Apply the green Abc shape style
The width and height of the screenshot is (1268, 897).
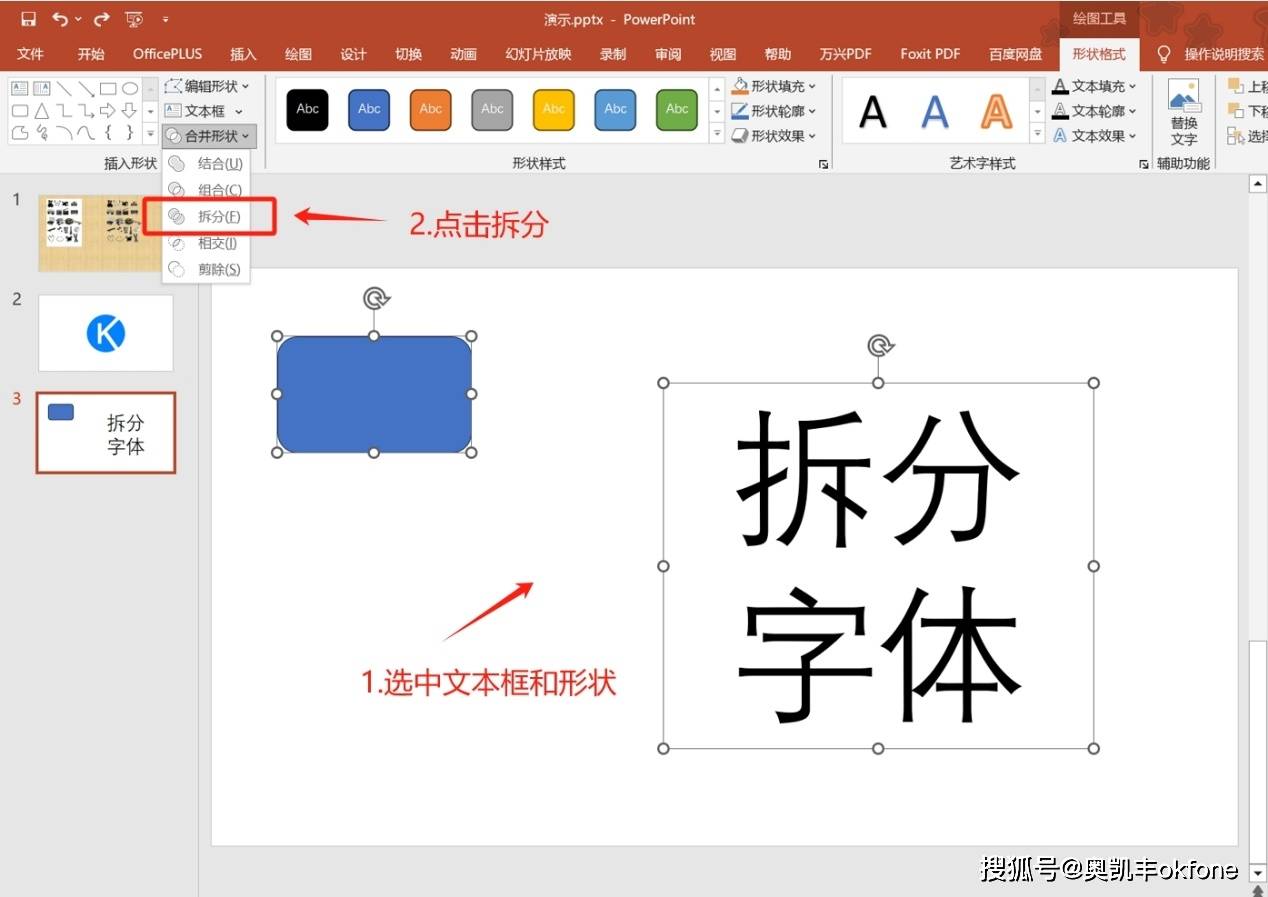(676, 110)
